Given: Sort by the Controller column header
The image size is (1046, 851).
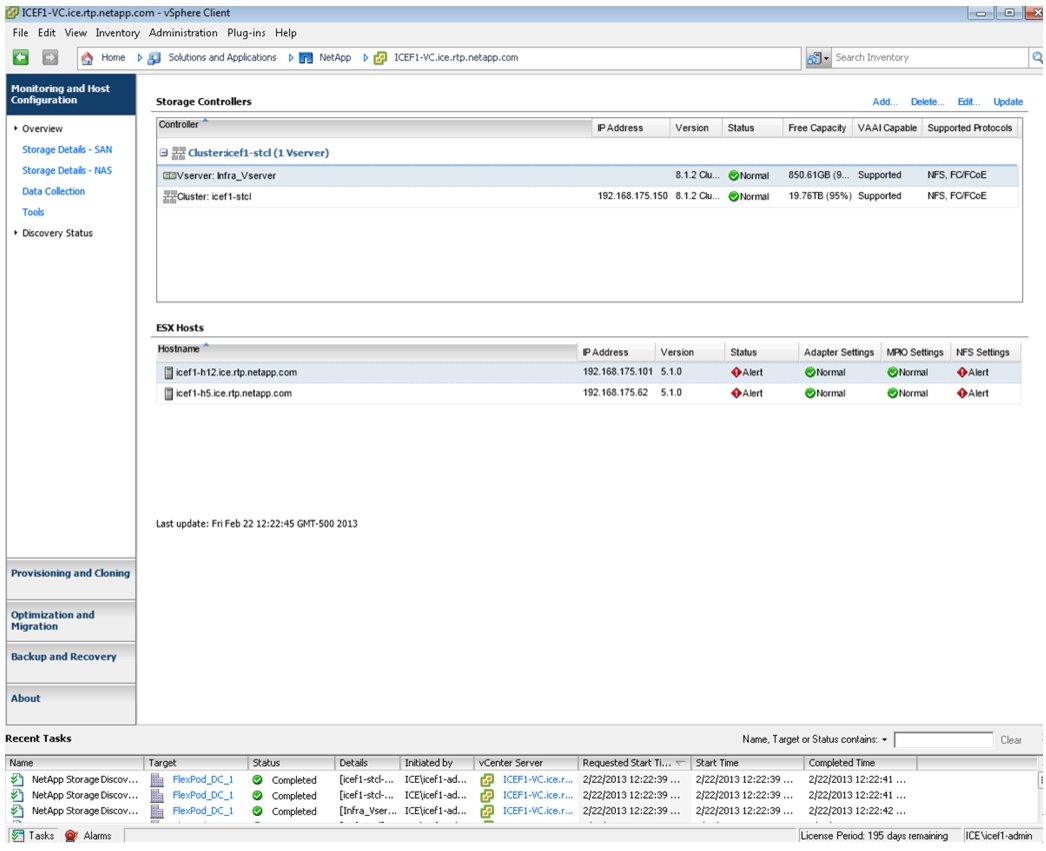Looking at the screenshot, I should point(374,127).
